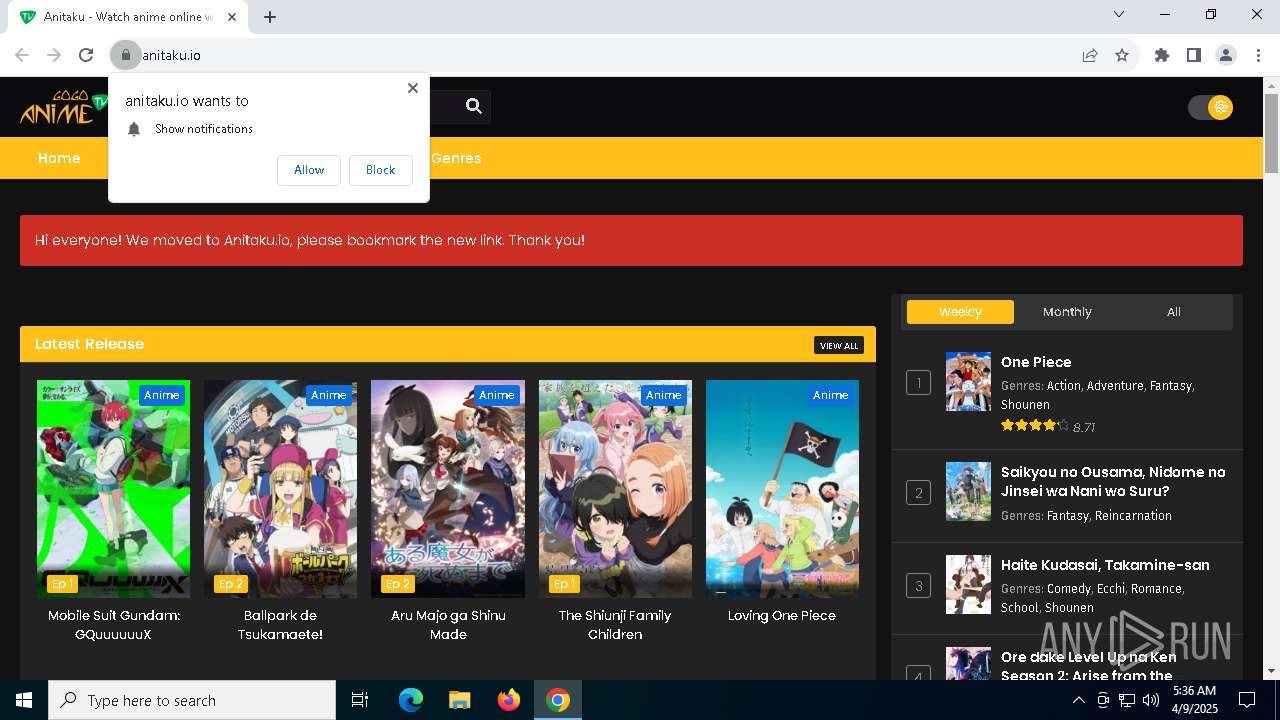Open the taskbar volume icon
The width and height of the screenshot is (1280, 720).
point(1151,700)
